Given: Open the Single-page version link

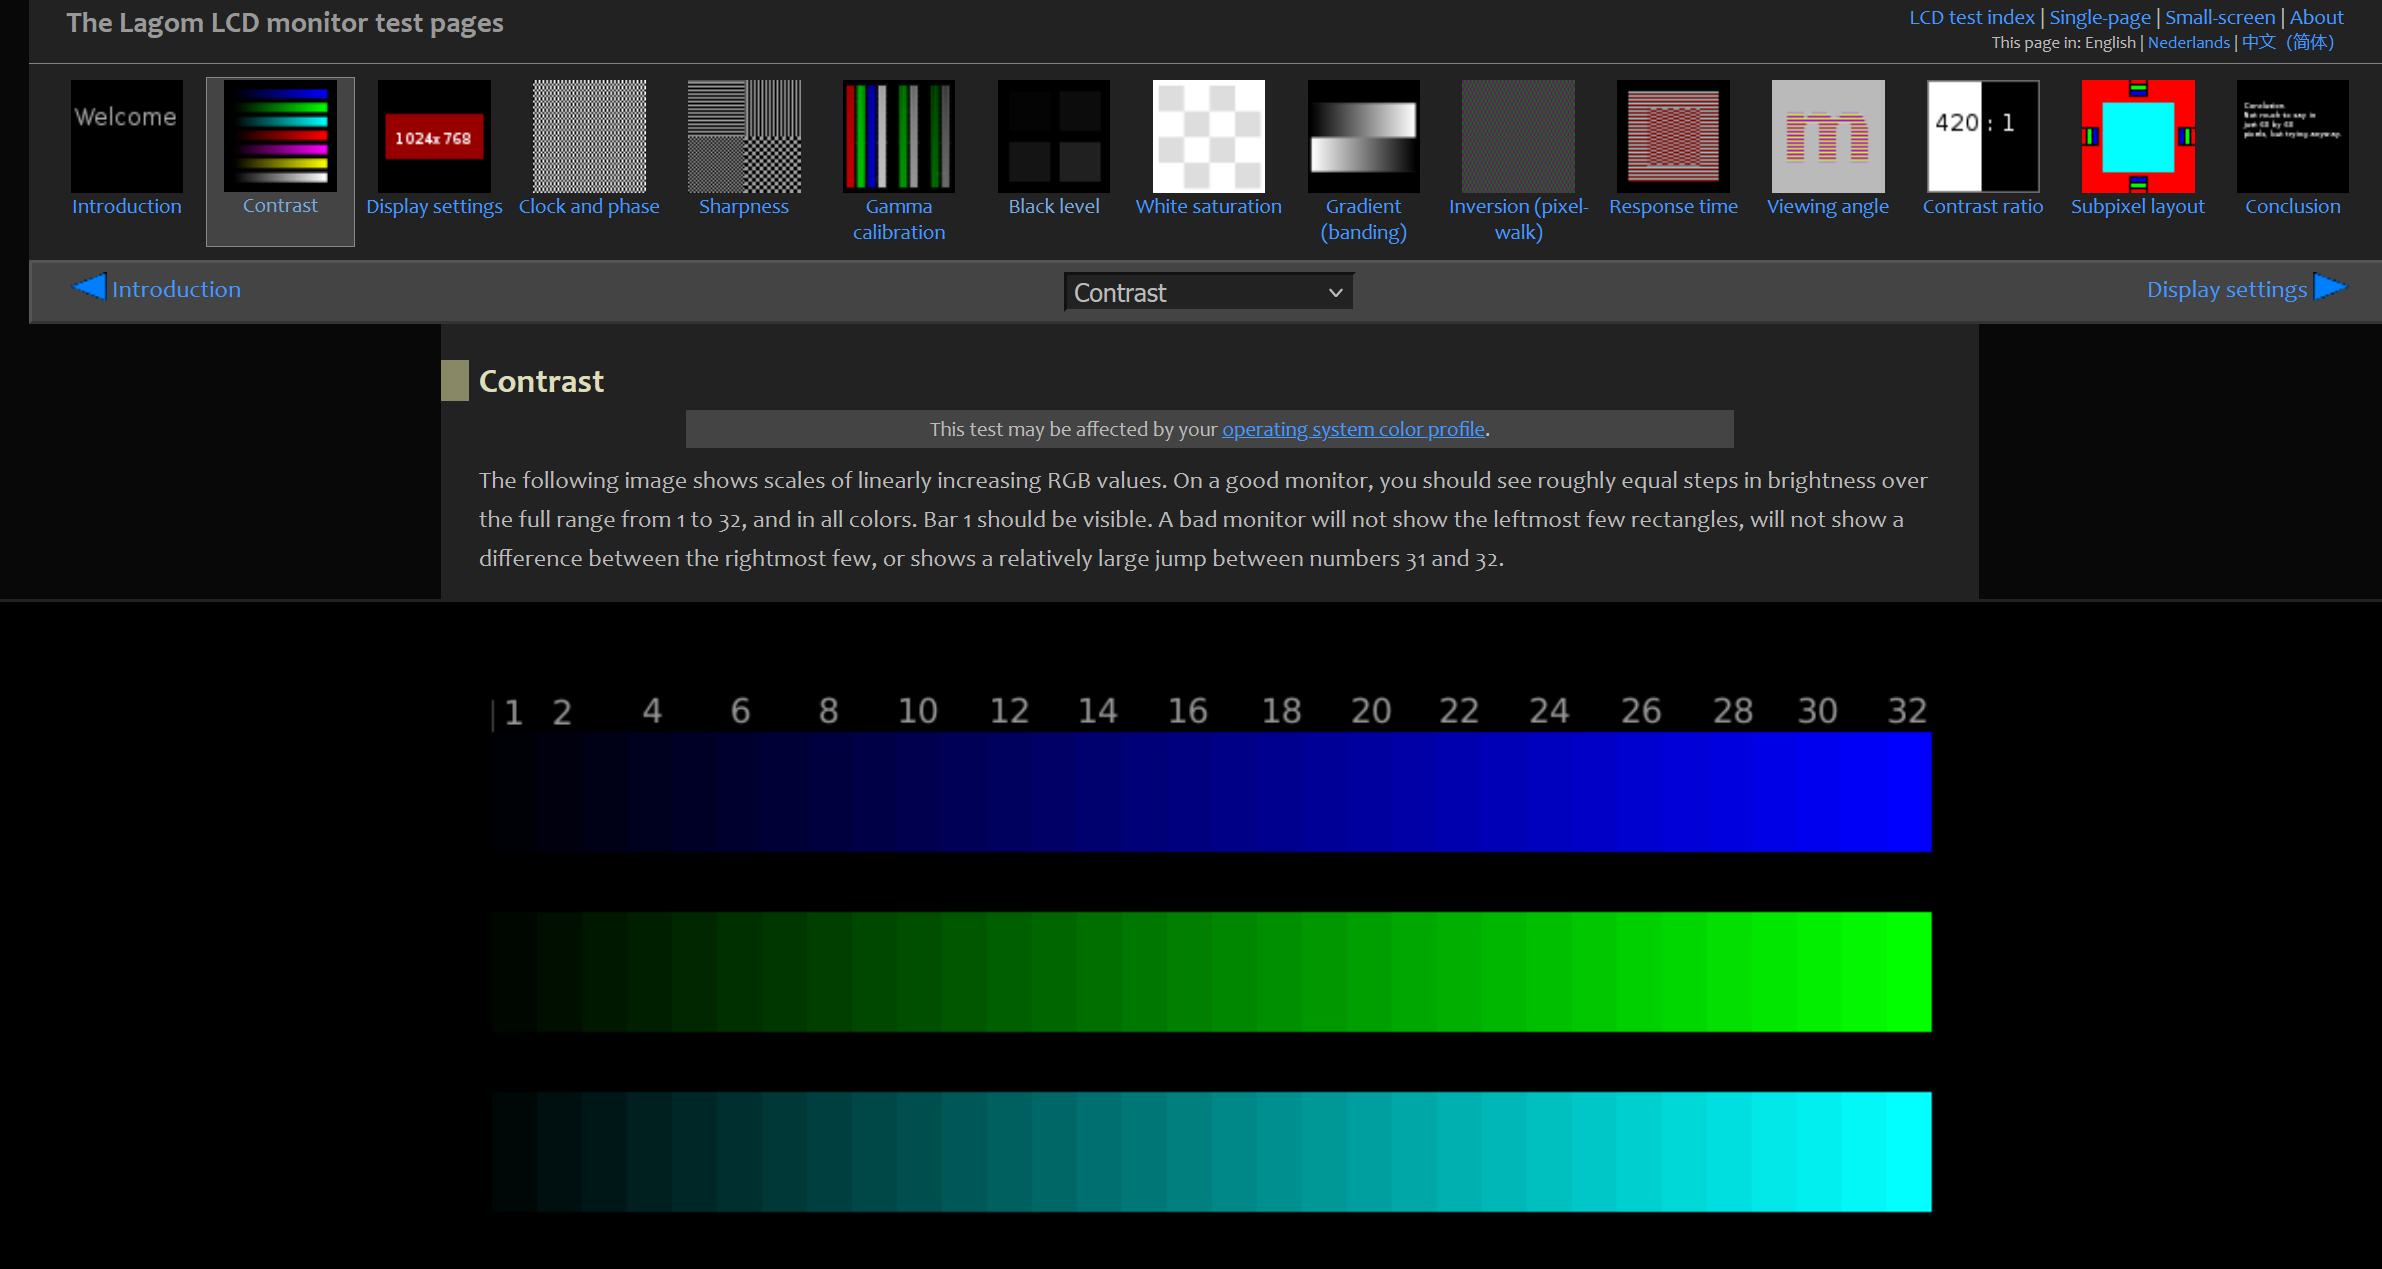Looking at the screenshot, I should tap(2100, 17).
